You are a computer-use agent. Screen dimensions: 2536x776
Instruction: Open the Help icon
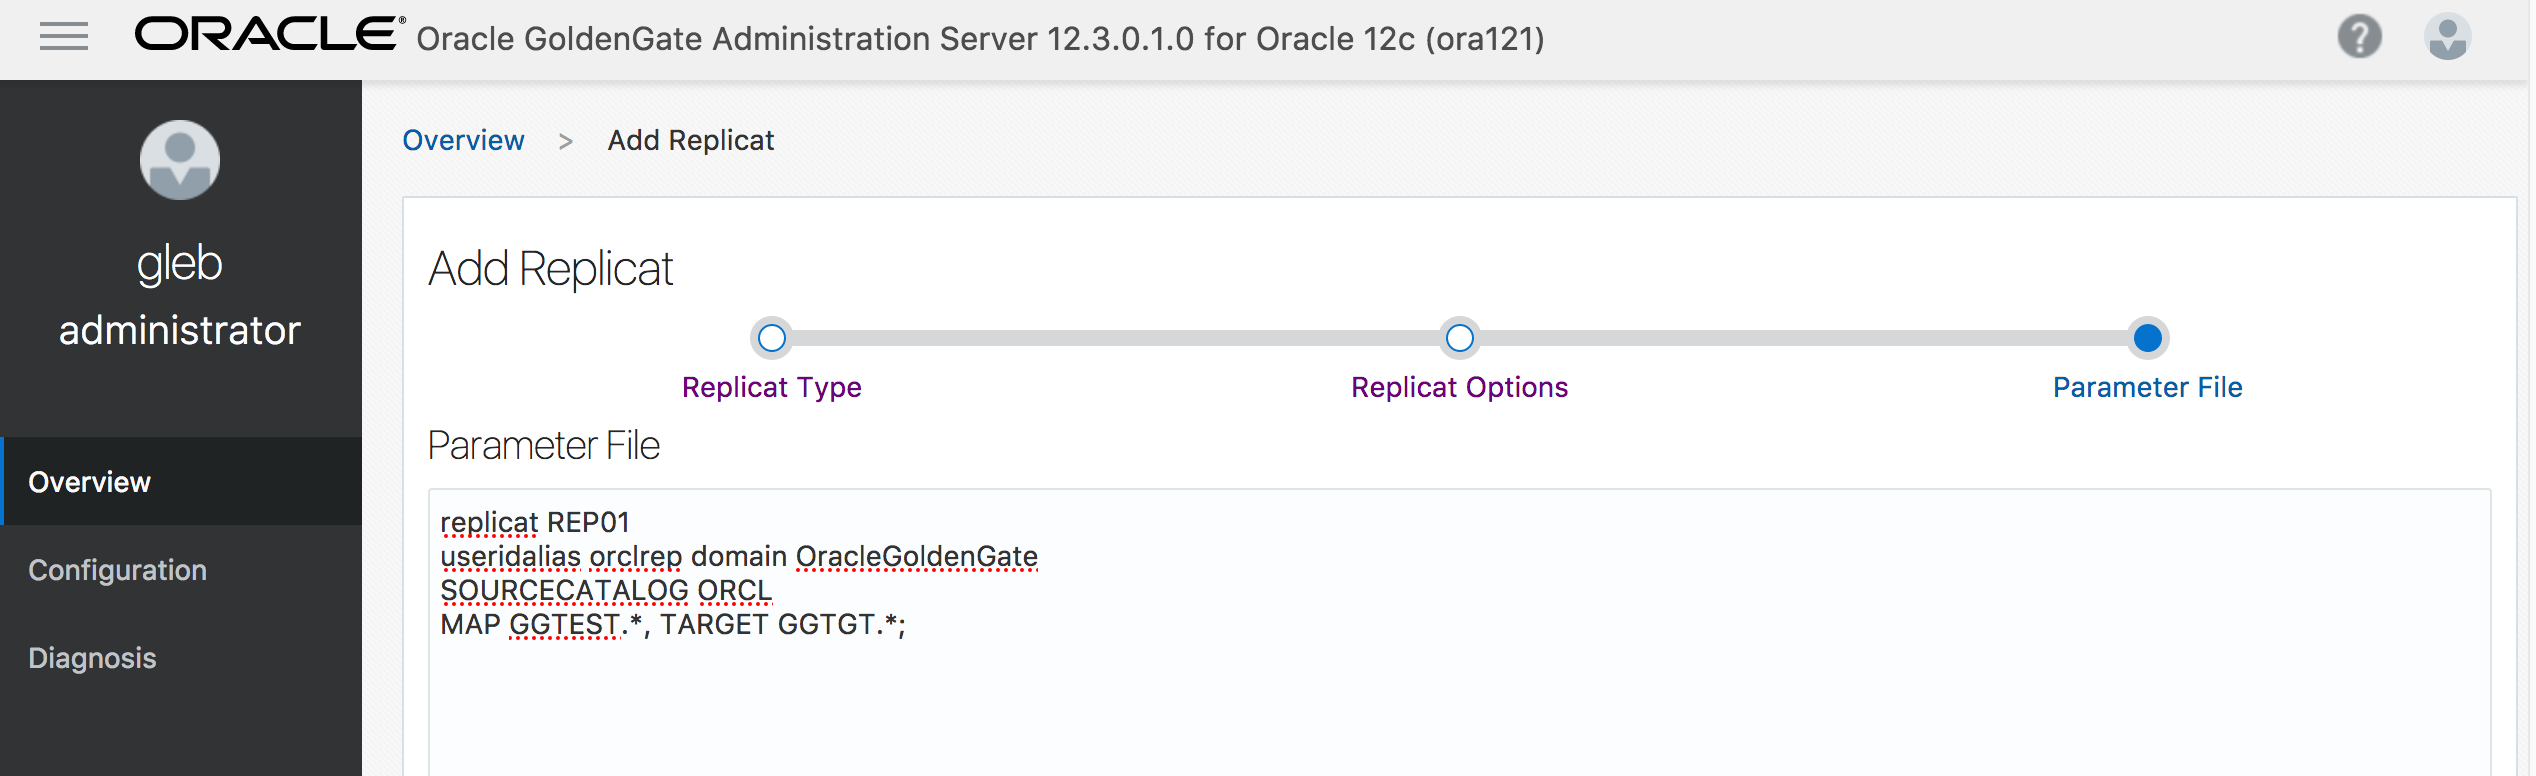(2361, 38)
